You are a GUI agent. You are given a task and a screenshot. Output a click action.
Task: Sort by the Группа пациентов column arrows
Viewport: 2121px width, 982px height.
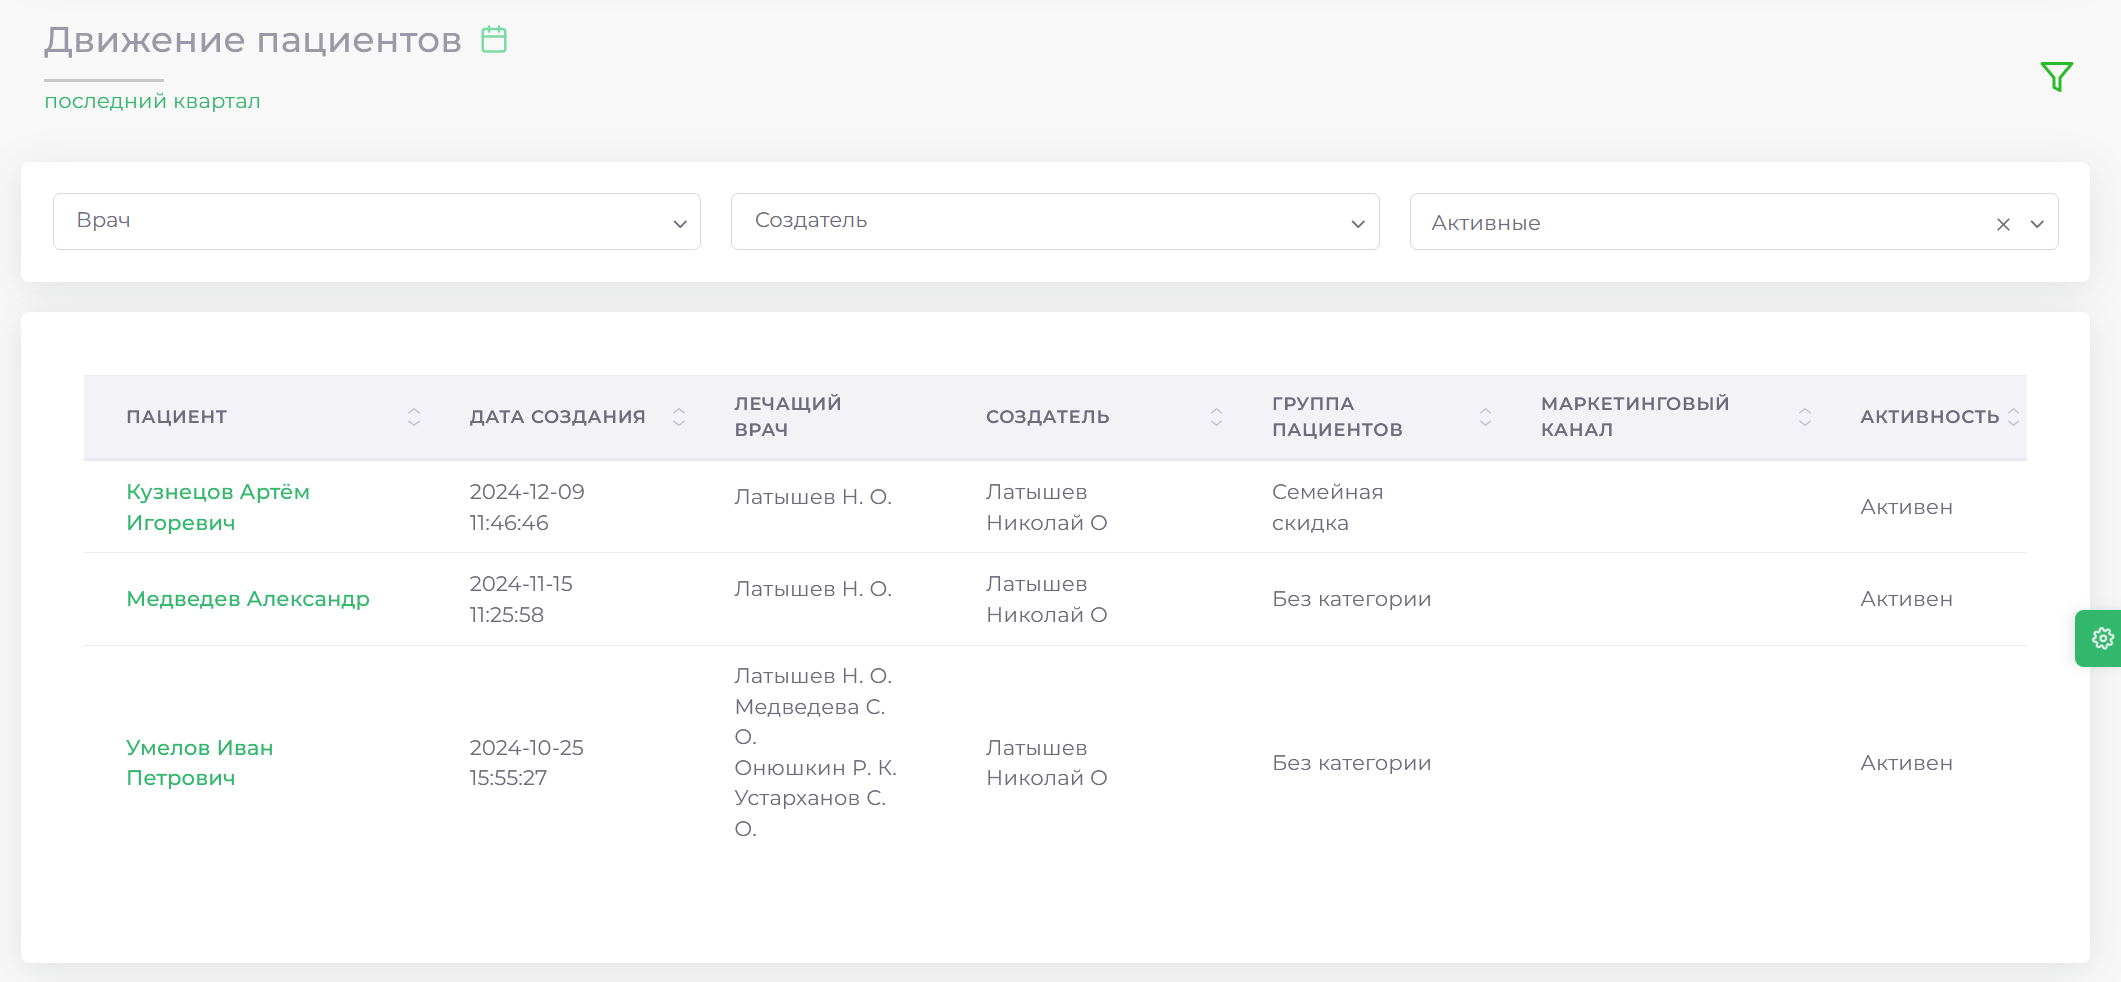point(1485,417)
